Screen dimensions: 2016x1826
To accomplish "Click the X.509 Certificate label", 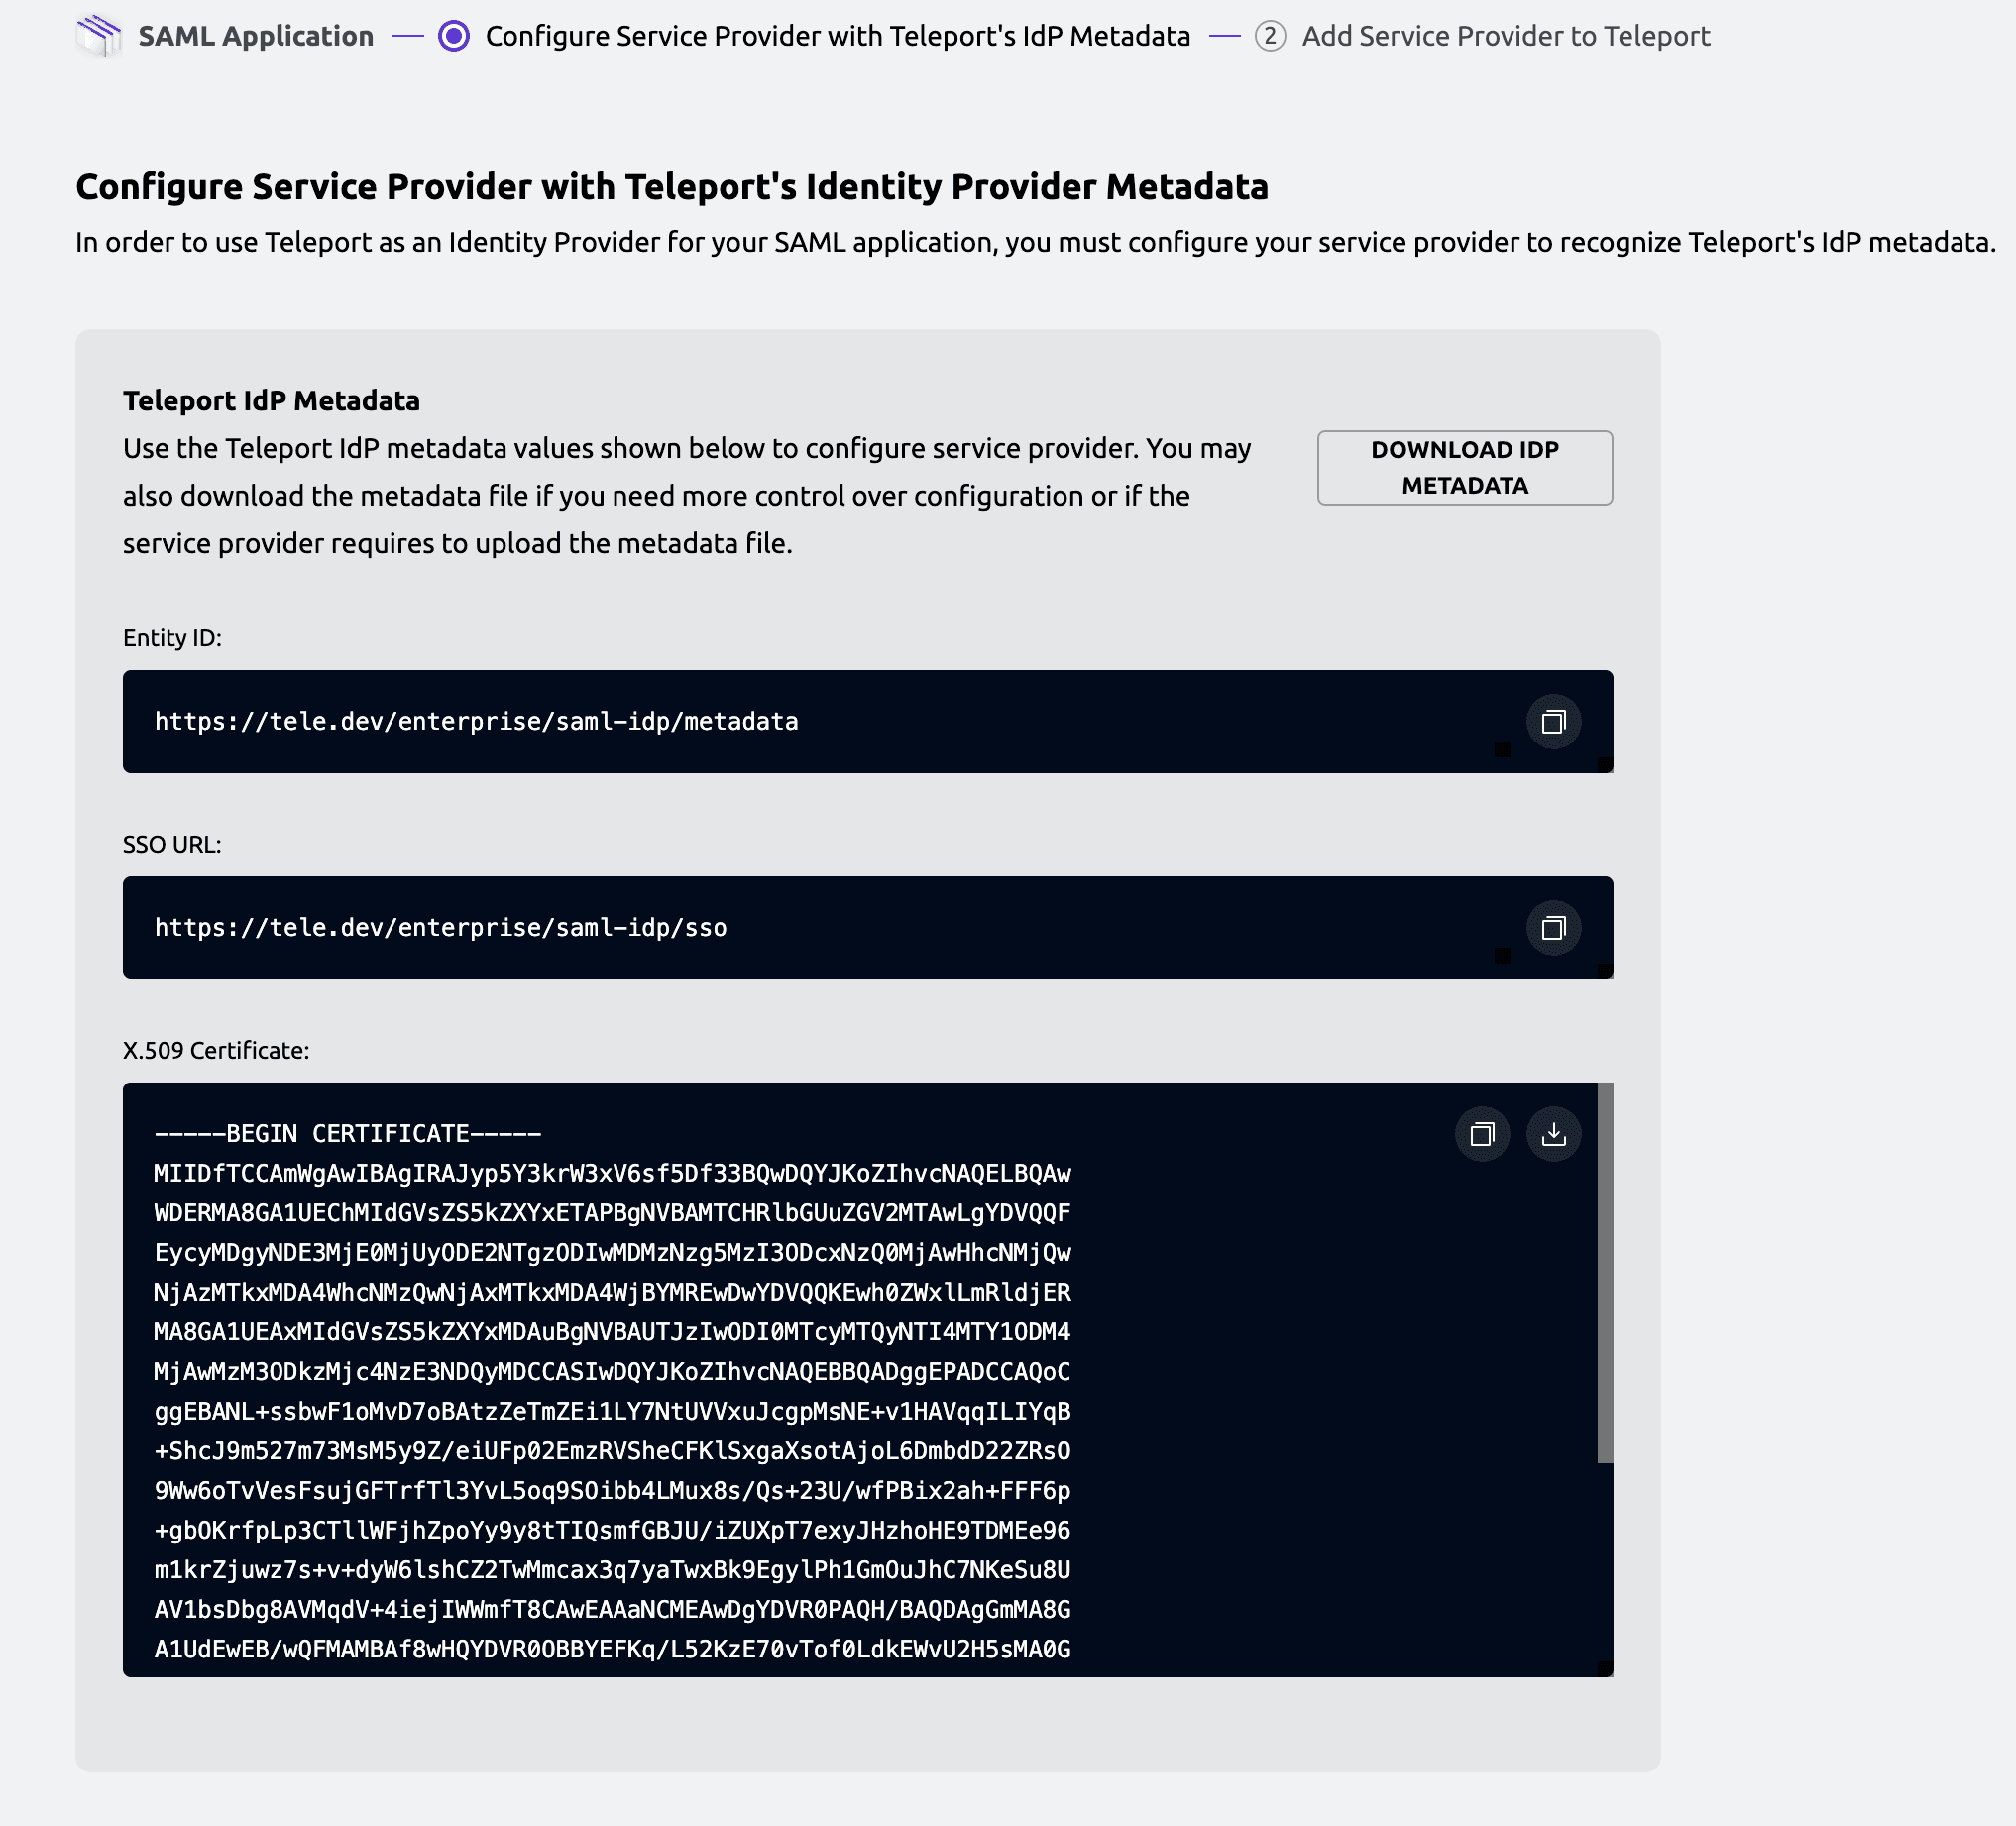I will [x=216, y=1050].
